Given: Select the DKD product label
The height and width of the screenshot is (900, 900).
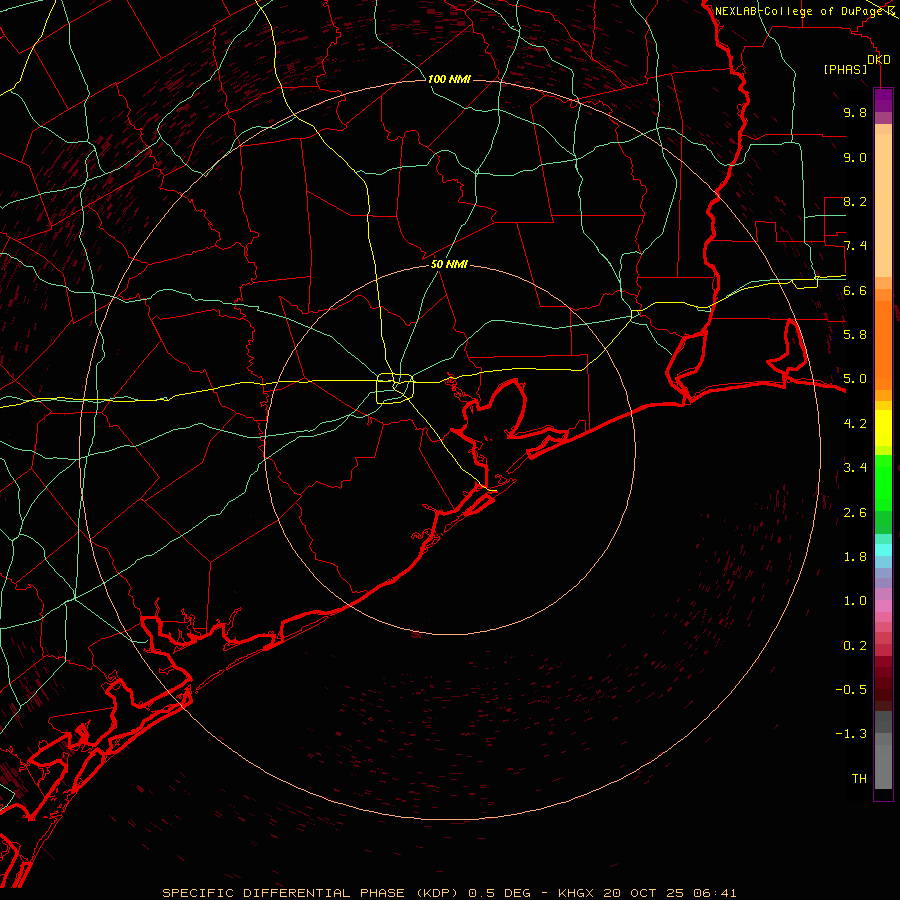Looking at the screenshot, I should point(878,60).
